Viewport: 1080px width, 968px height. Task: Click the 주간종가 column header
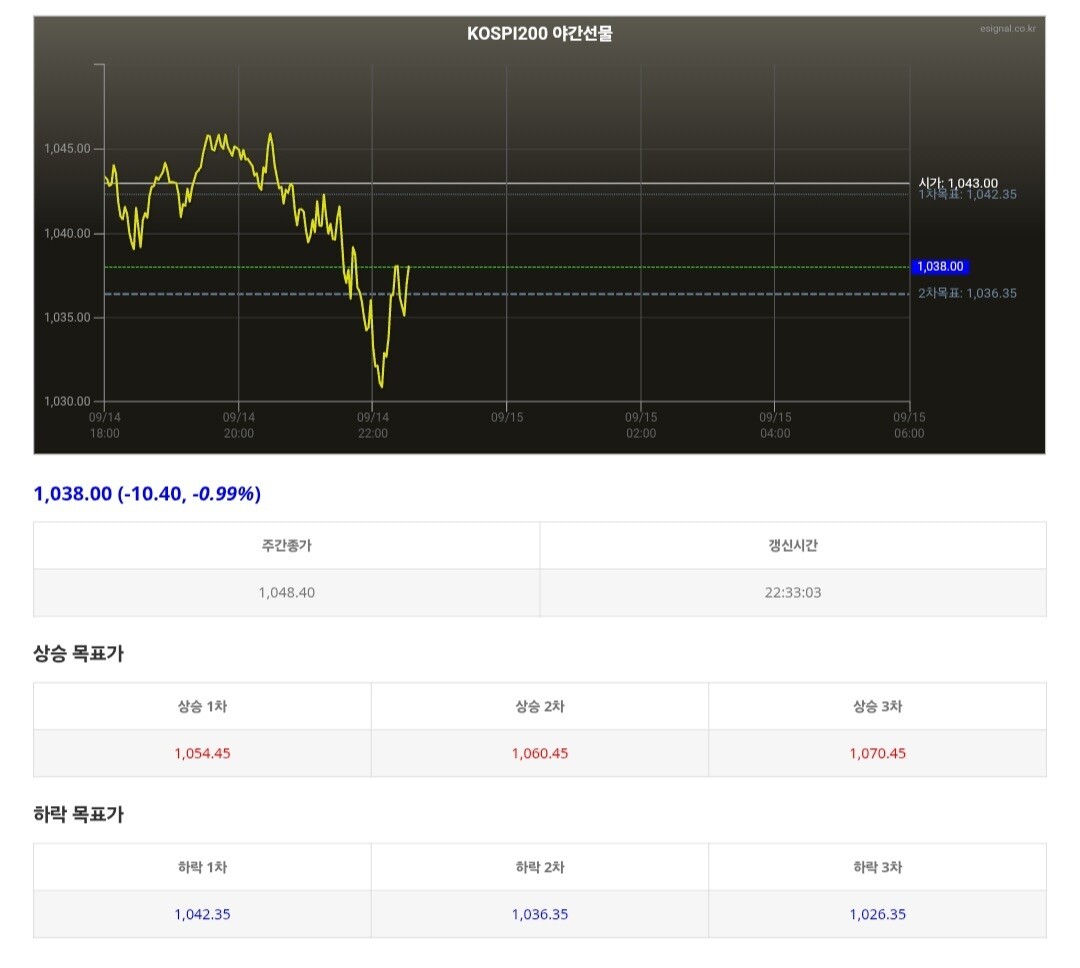tap(287, 546)
